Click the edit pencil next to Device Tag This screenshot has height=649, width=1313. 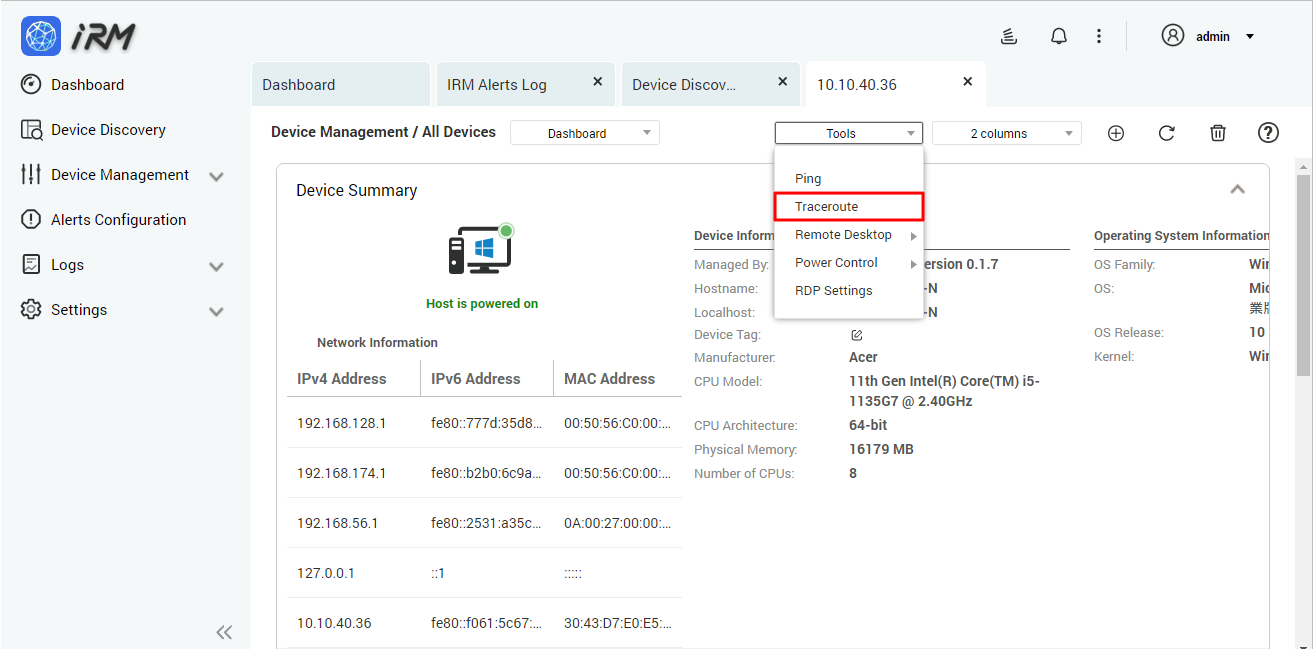click(855, 334)
